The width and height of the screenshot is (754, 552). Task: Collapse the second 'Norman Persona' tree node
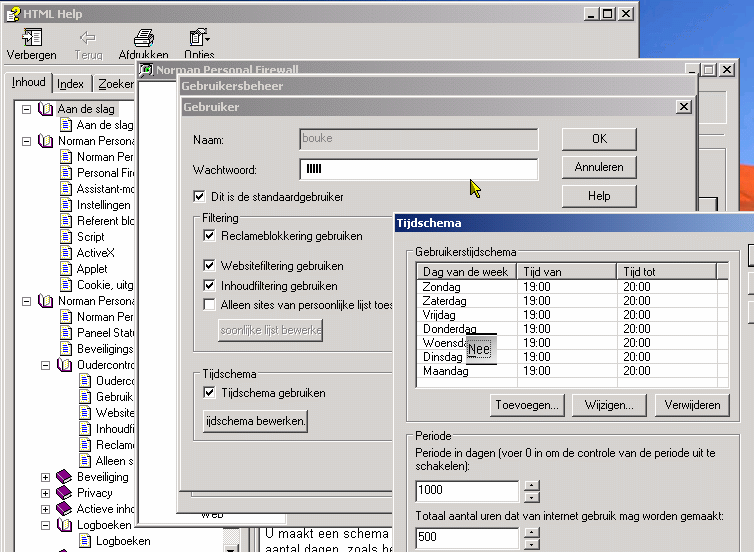tap(26, 301)
